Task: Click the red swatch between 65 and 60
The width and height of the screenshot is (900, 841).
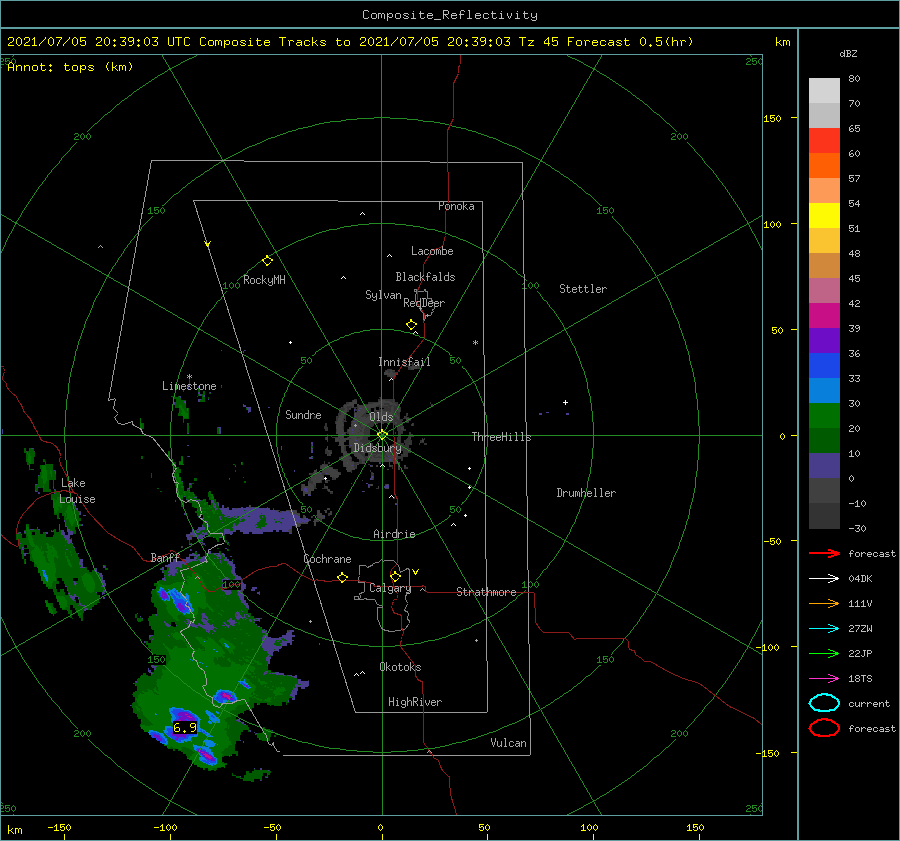Action: 824,140
